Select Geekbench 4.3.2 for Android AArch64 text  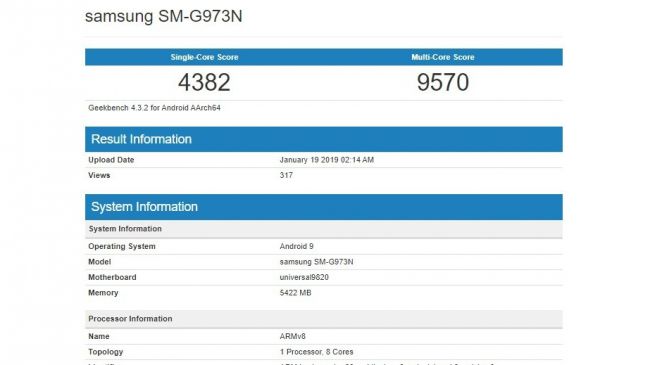click(154, 108)
